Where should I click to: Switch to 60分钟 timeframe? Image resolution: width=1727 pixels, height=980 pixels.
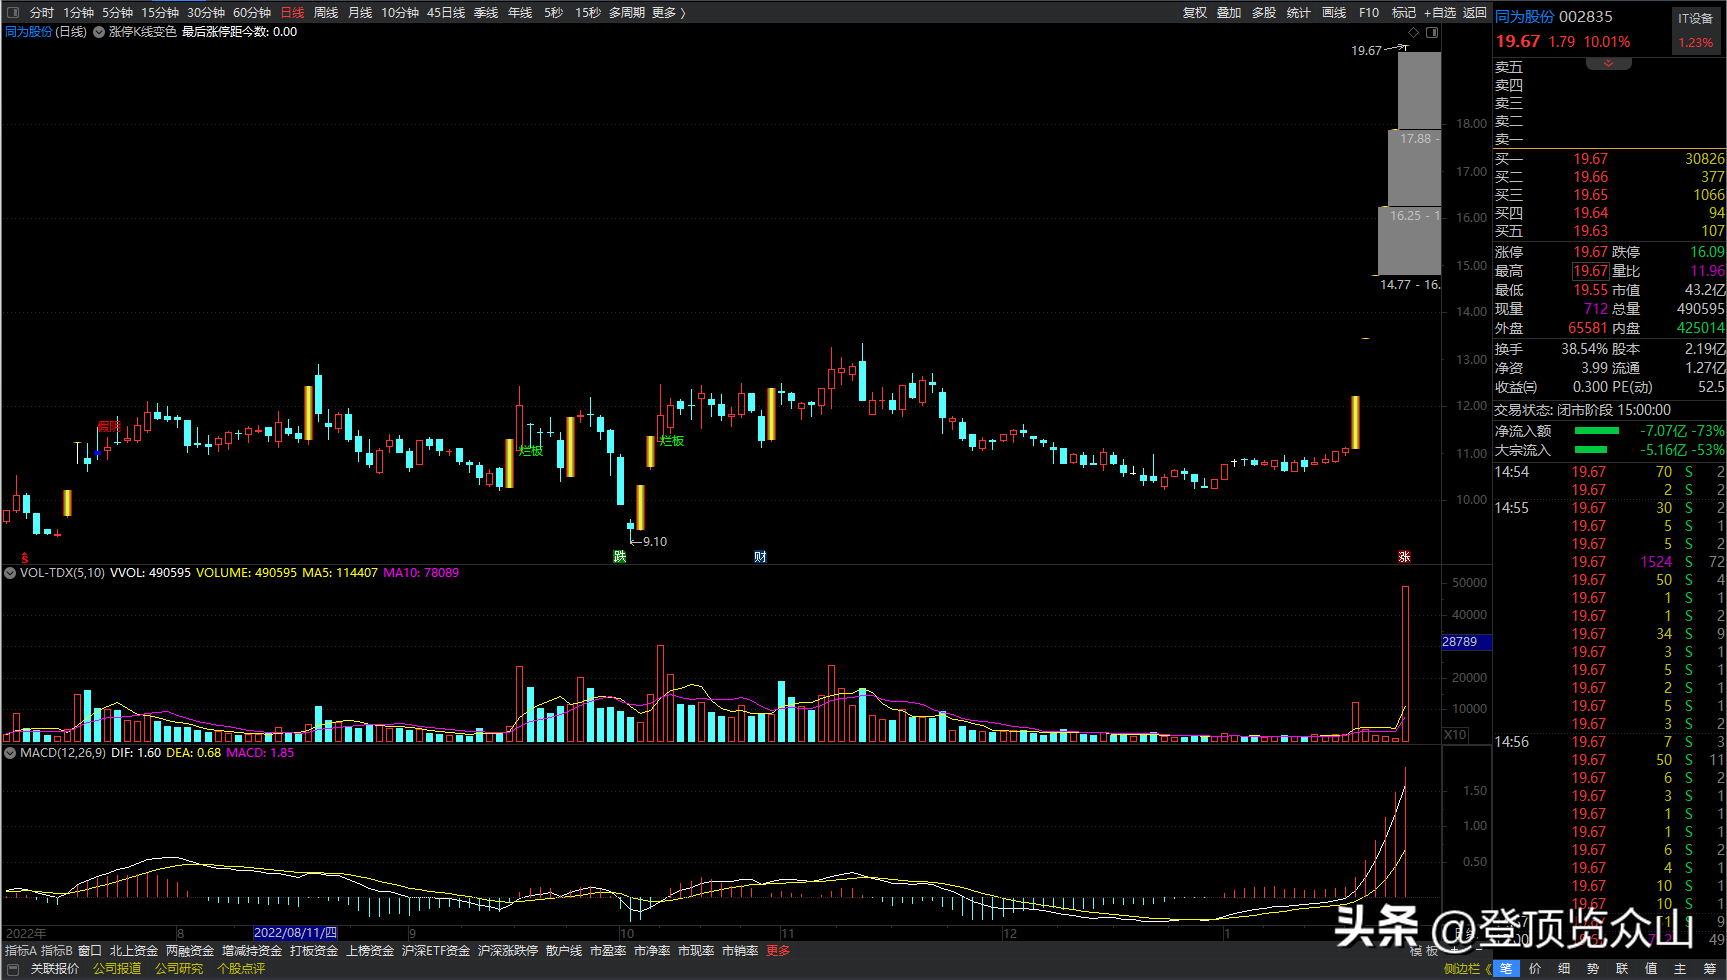tap(252, 13)
